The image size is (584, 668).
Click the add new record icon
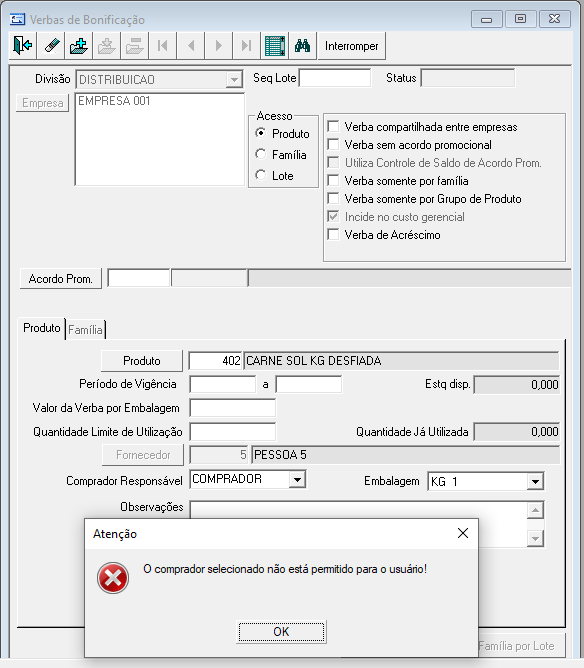point(79,45)
